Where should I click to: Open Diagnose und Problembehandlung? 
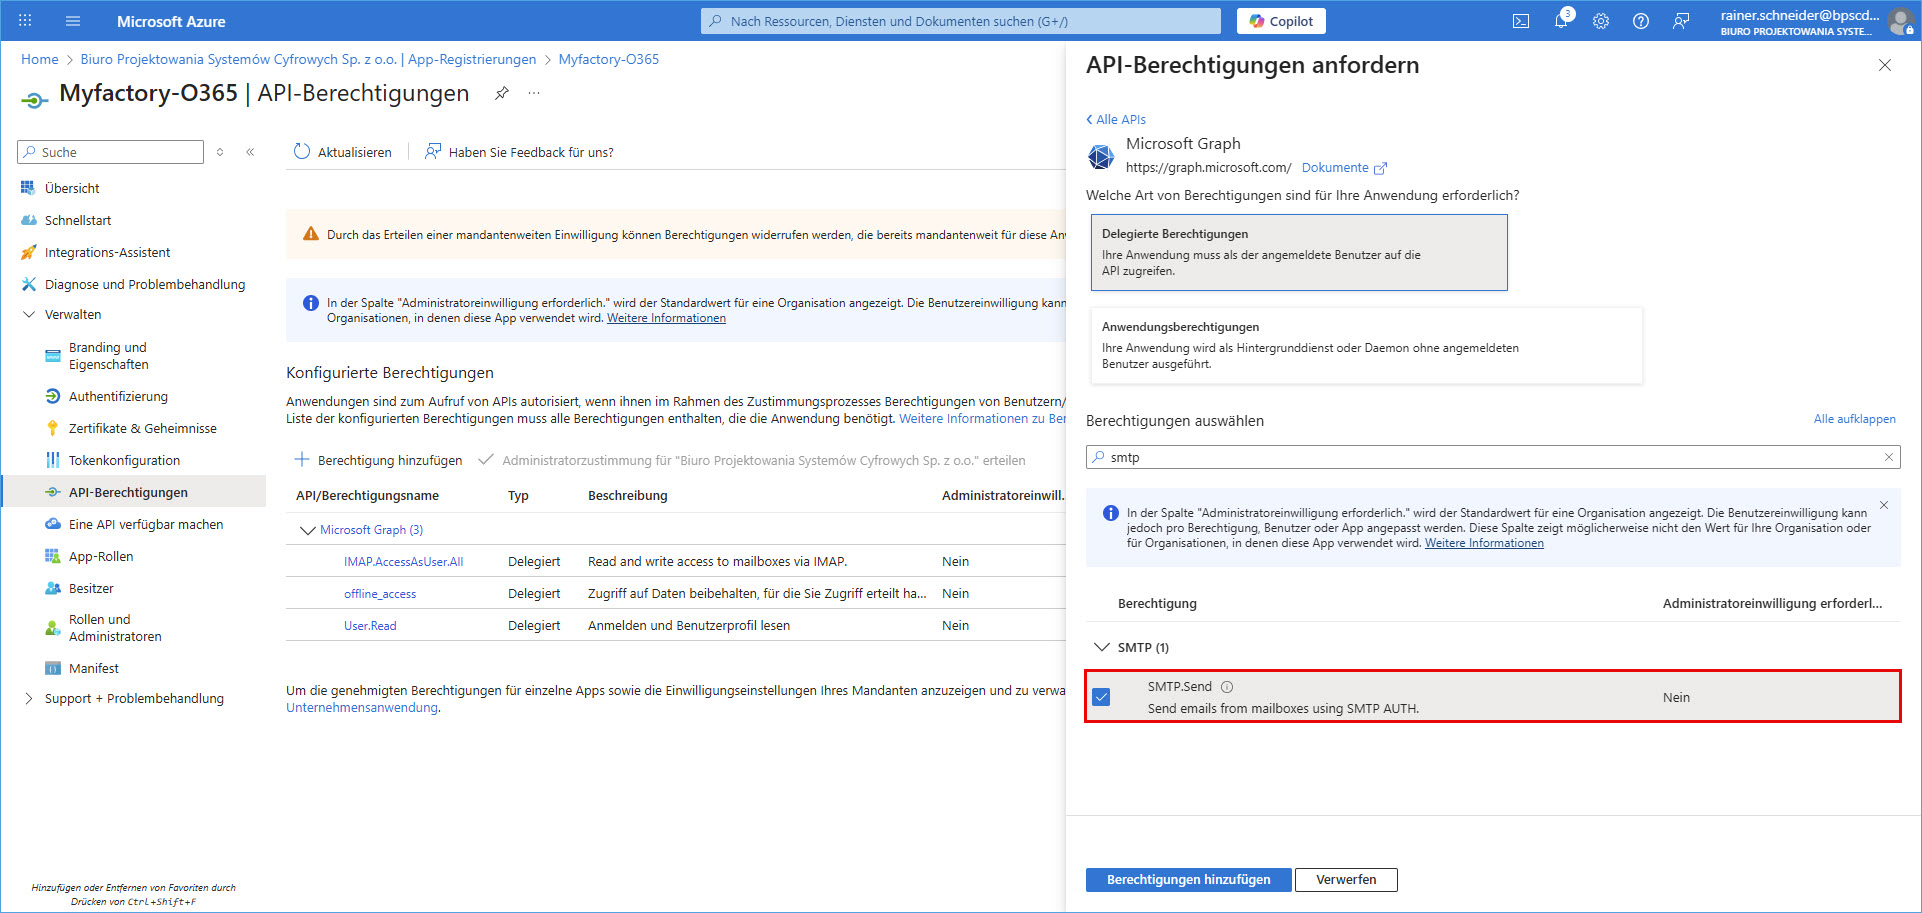[144, 284]
